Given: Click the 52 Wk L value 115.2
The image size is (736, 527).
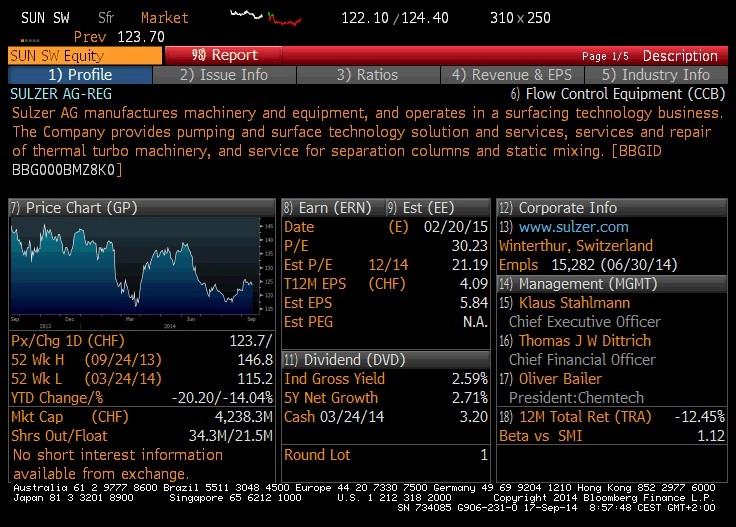Looking at the screenshot, I should point(255,379).
